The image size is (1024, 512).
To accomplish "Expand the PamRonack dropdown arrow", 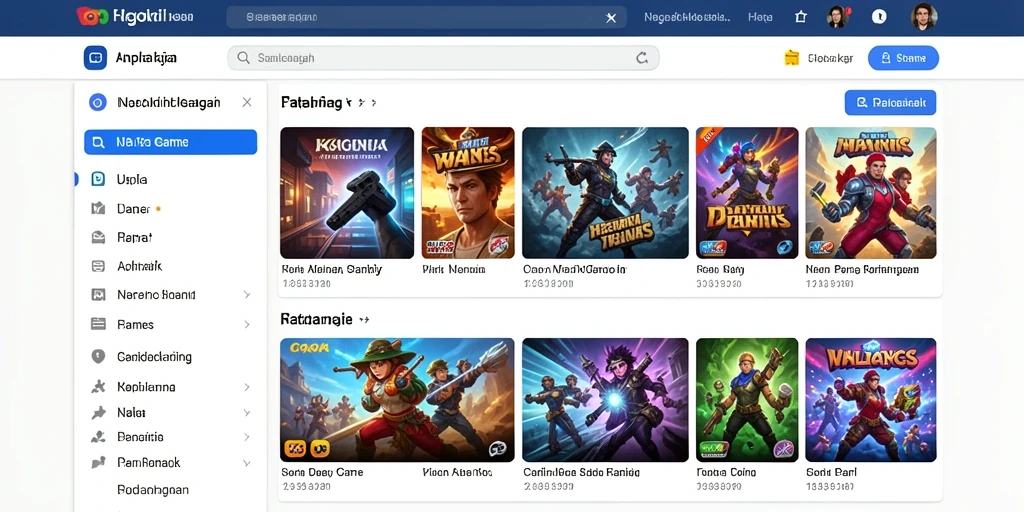I will click(247, 462).
